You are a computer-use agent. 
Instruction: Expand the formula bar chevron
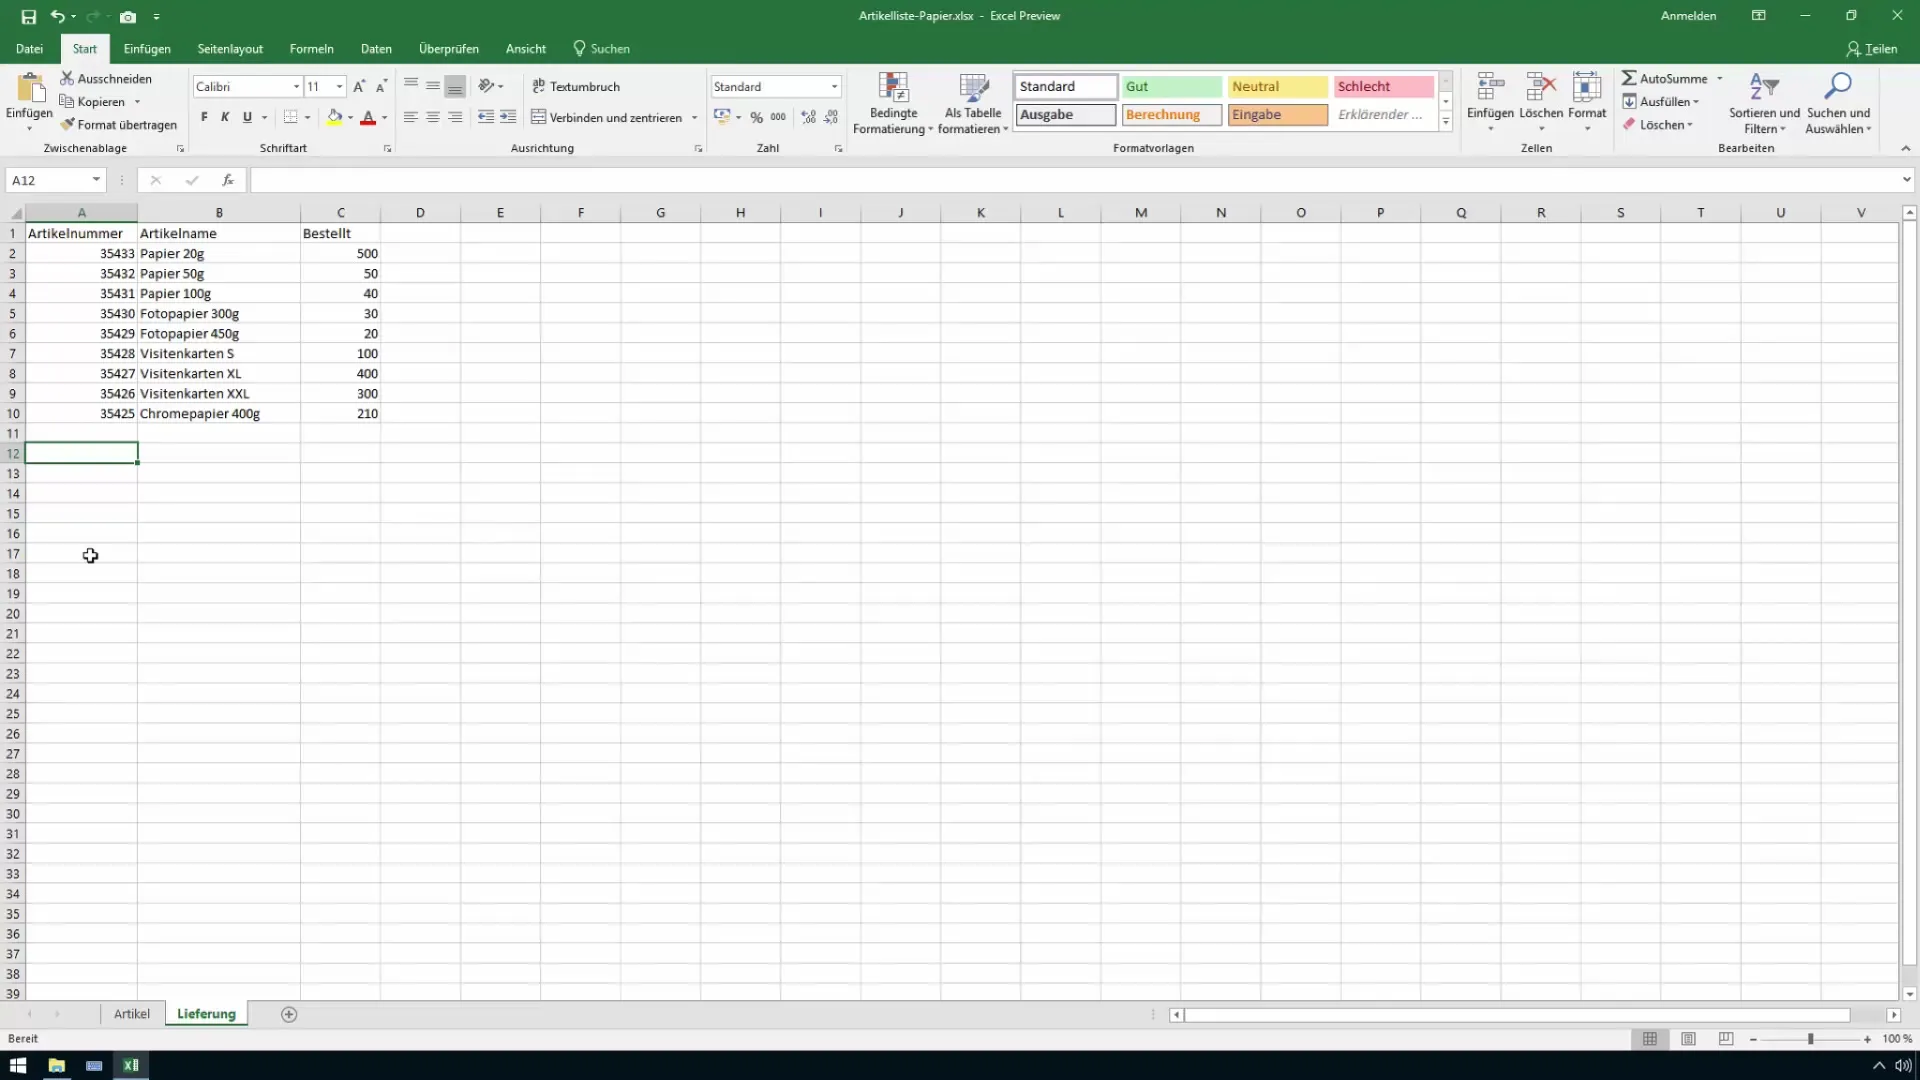tap(1907, 180)
